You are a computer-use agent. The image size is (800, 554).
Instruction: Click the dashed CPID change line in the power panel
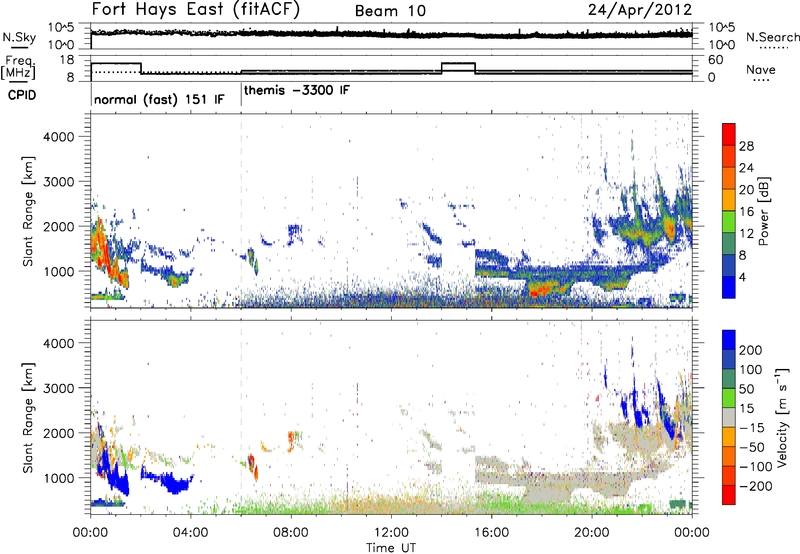[x=241, y=210]
